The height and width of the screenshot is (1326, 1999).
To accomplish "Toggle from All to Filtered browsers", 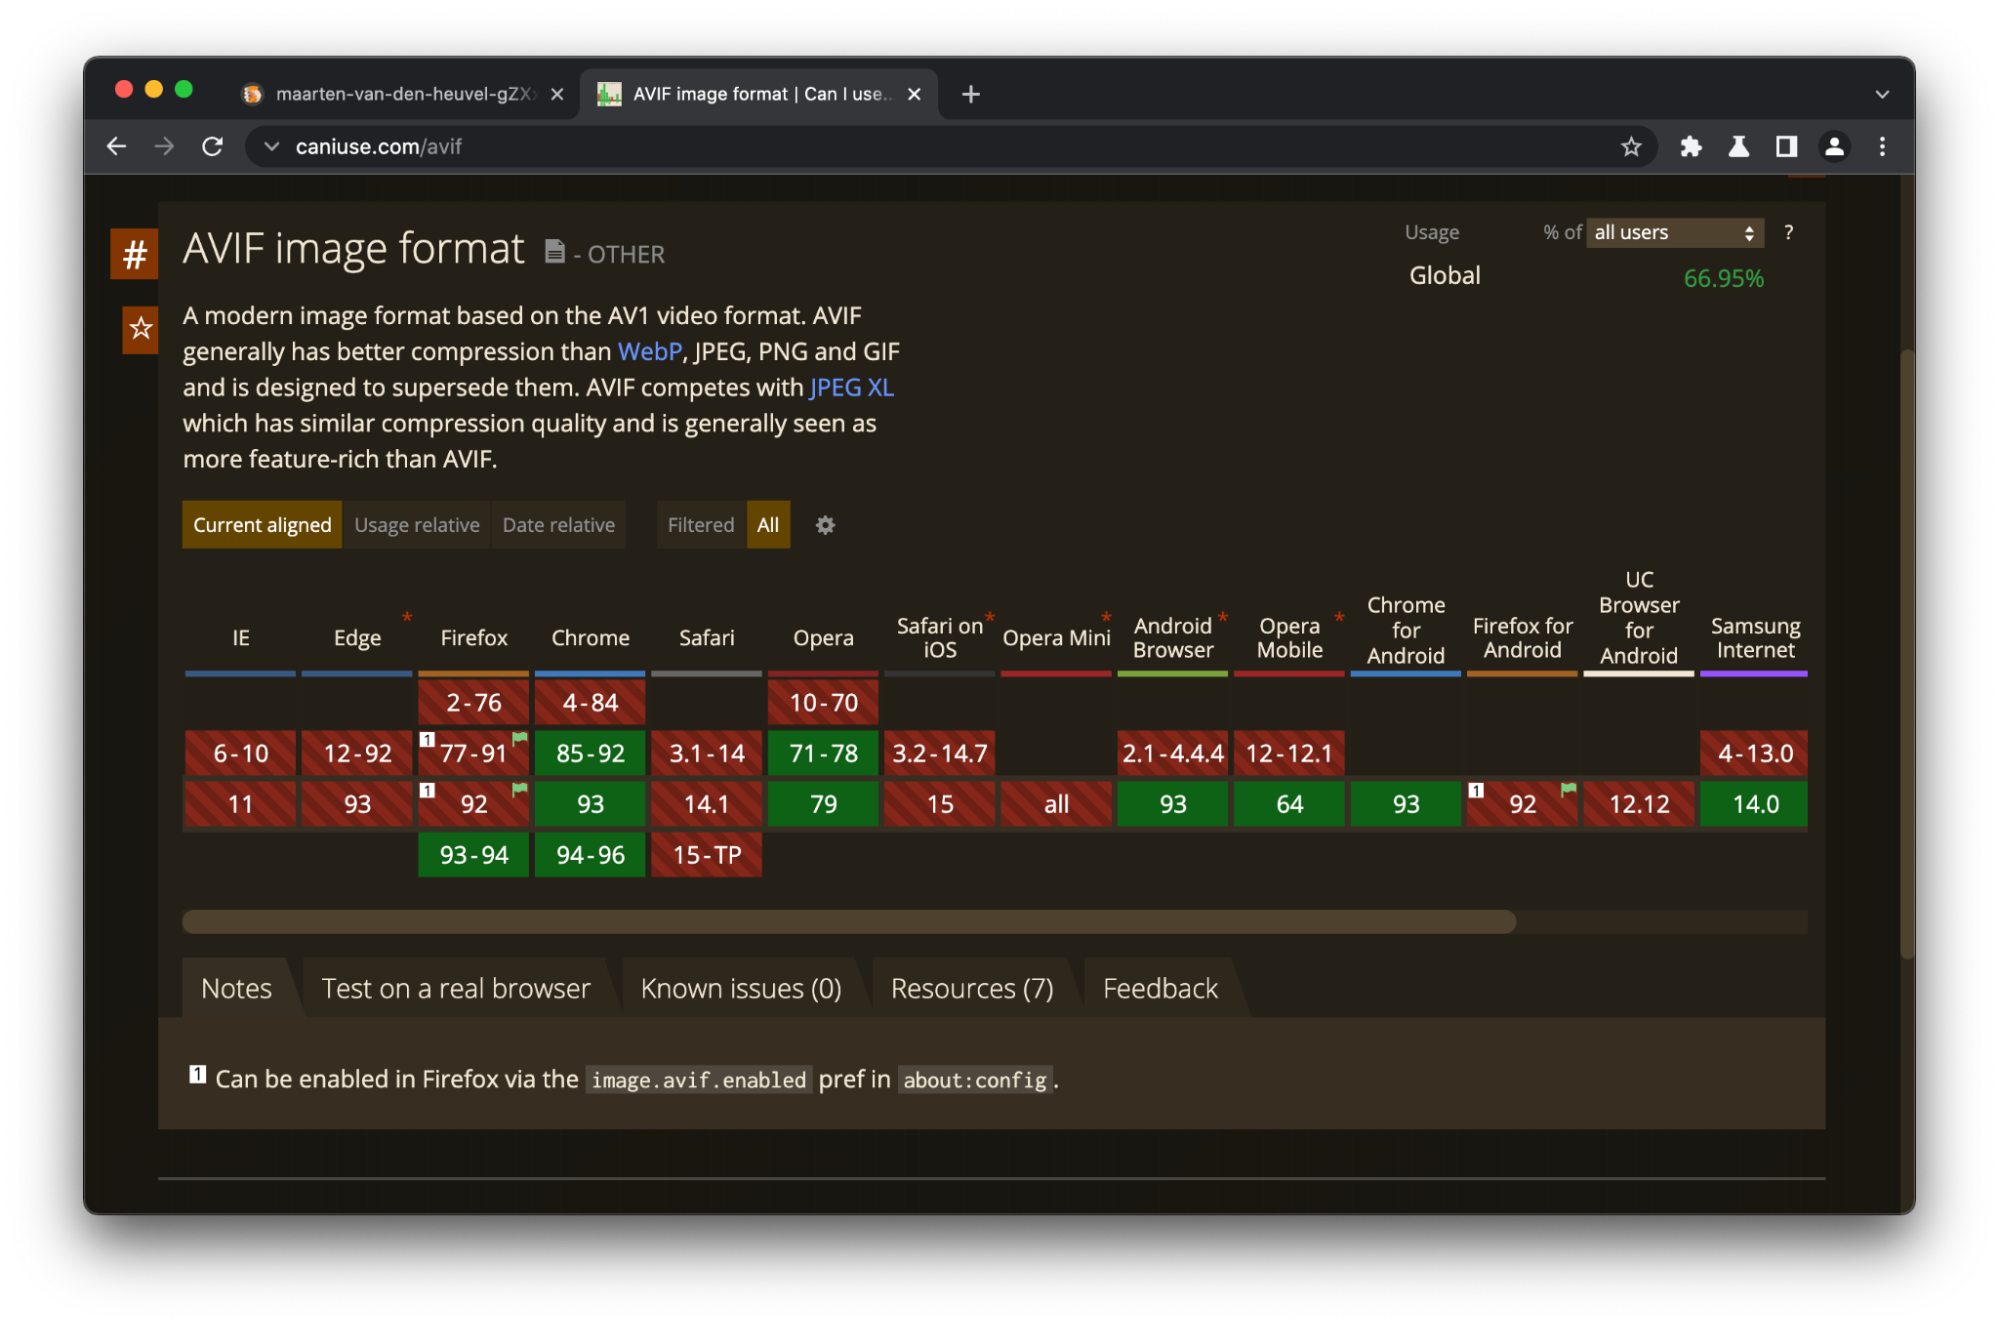I will click(x=700, y=524).
